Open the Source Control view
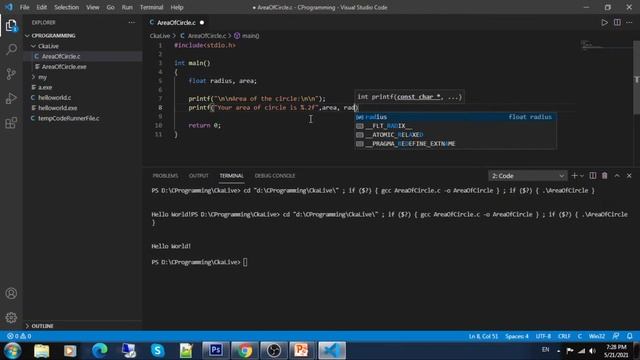 tap(11, 74)
